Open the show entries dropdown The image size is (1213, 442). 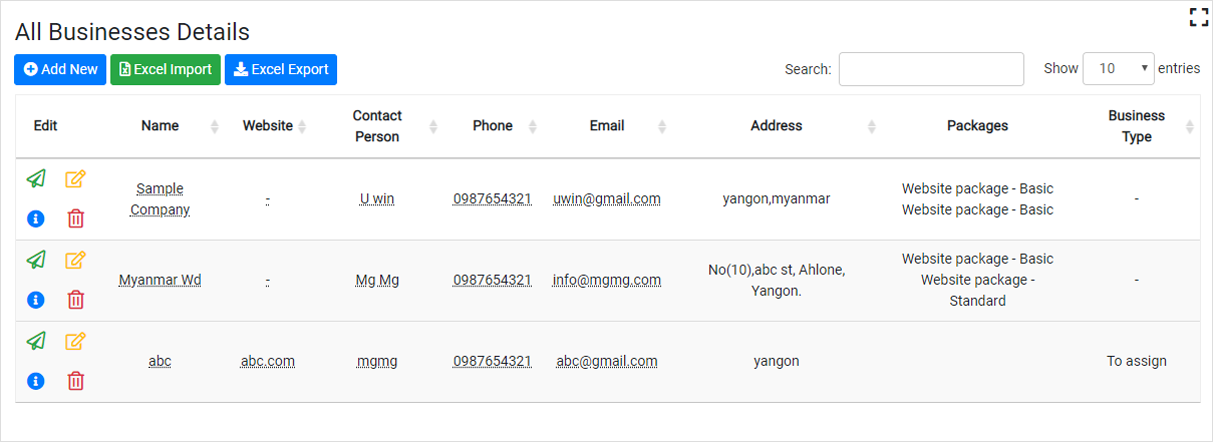1118,69
